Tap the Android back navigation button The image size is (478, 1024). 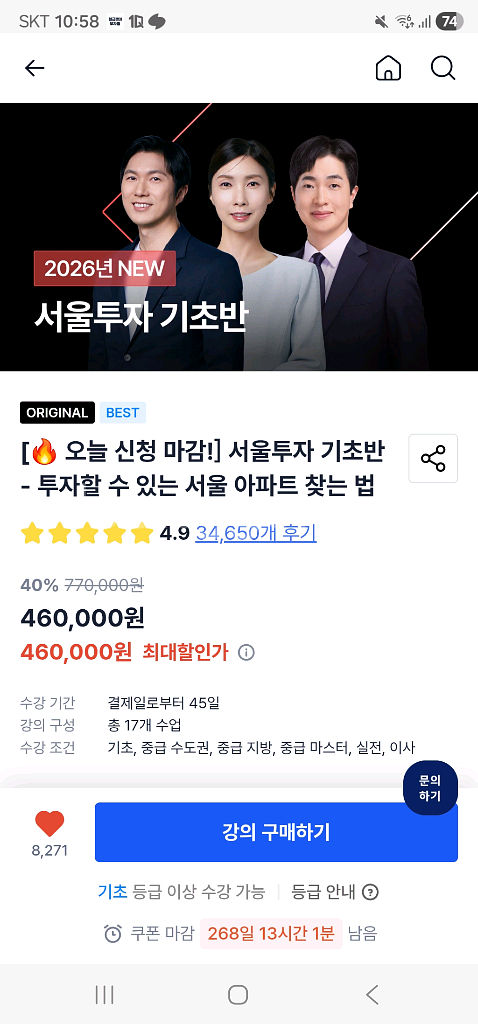(x=372, y=995)
